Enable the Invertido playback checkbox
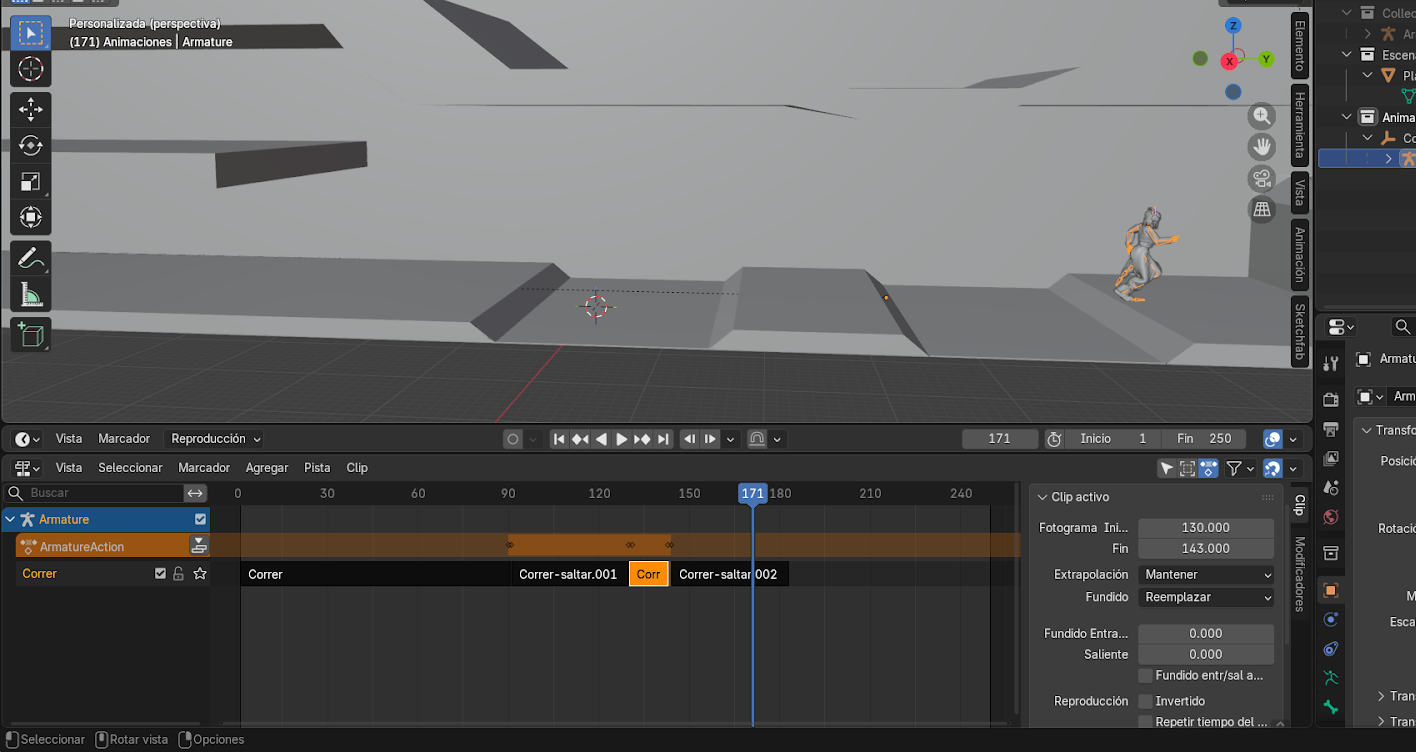Viewport: 1416px width, 752px height. click(1146, 701)
